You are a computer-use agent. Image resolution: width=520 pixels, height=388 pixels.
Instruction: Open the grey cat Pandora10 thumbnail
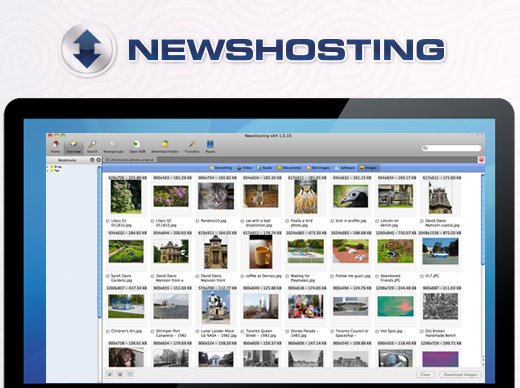pos(216,196)
